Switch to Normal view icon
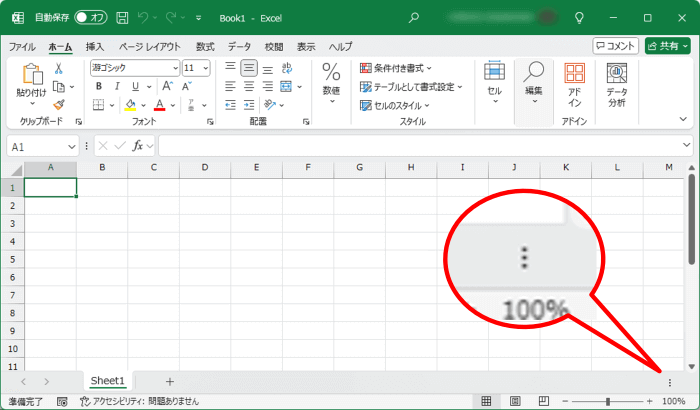Image resolution: width=700 pixels, height=410 pixels. [x=486, y=401]
